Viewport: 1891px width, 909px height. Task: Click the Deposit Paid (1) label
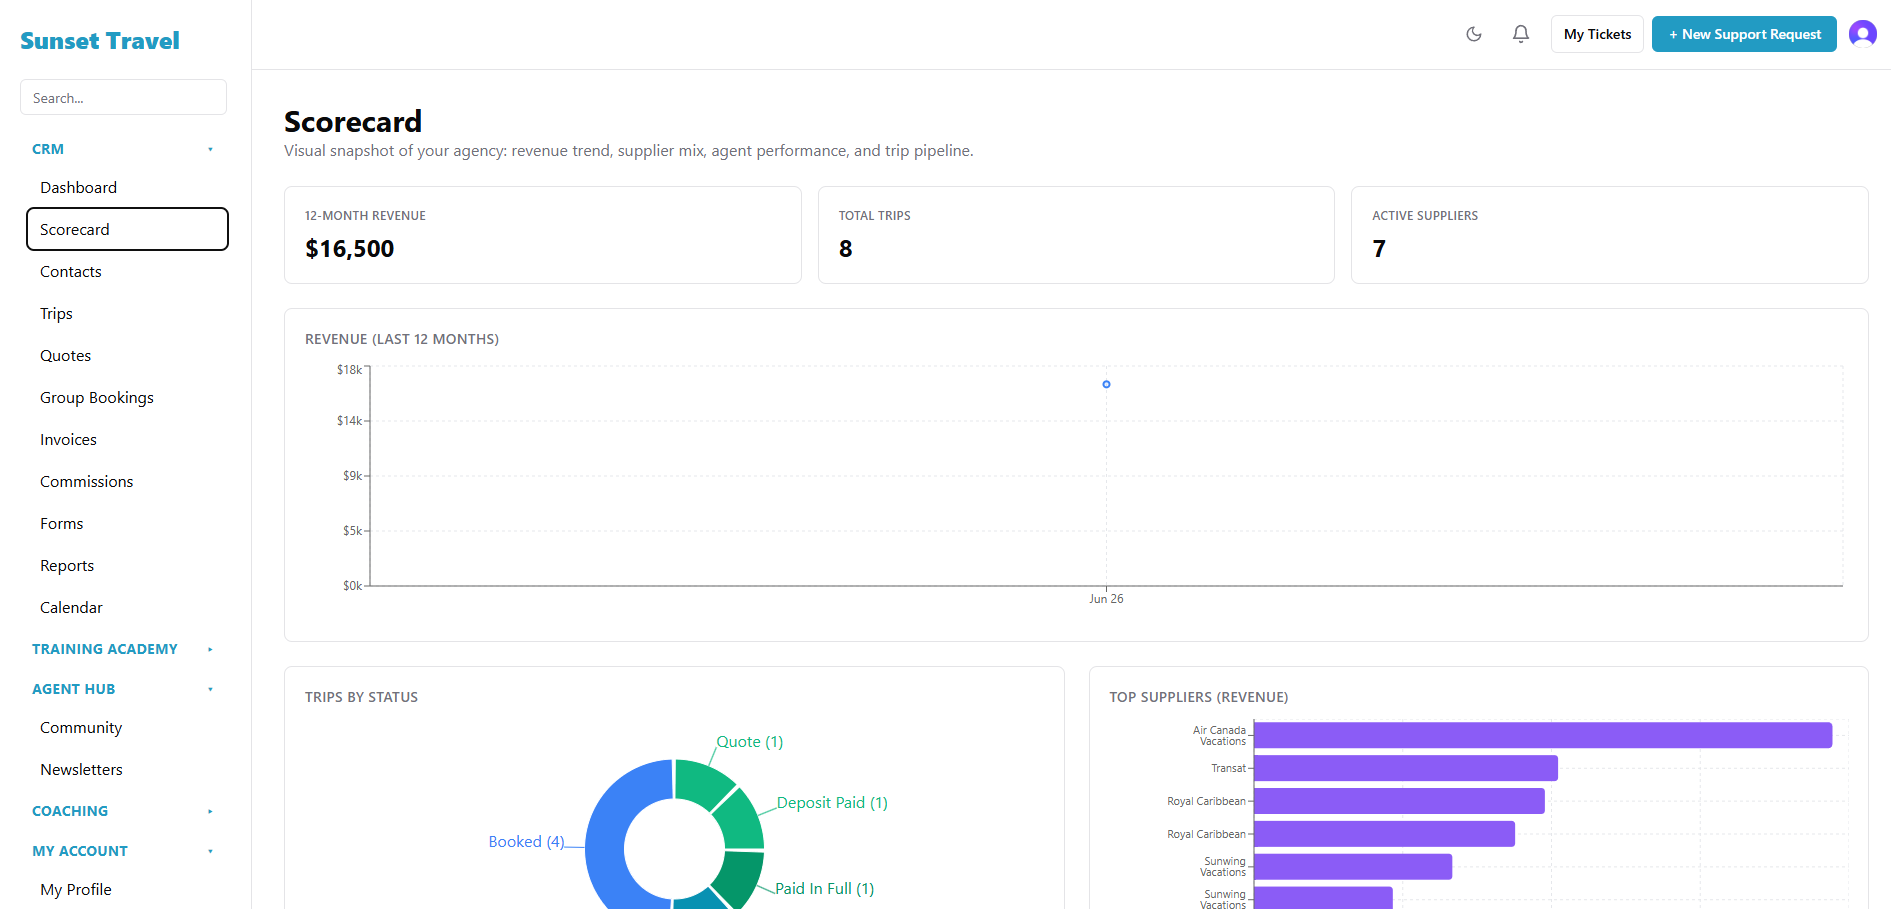[x=832, y=803]
